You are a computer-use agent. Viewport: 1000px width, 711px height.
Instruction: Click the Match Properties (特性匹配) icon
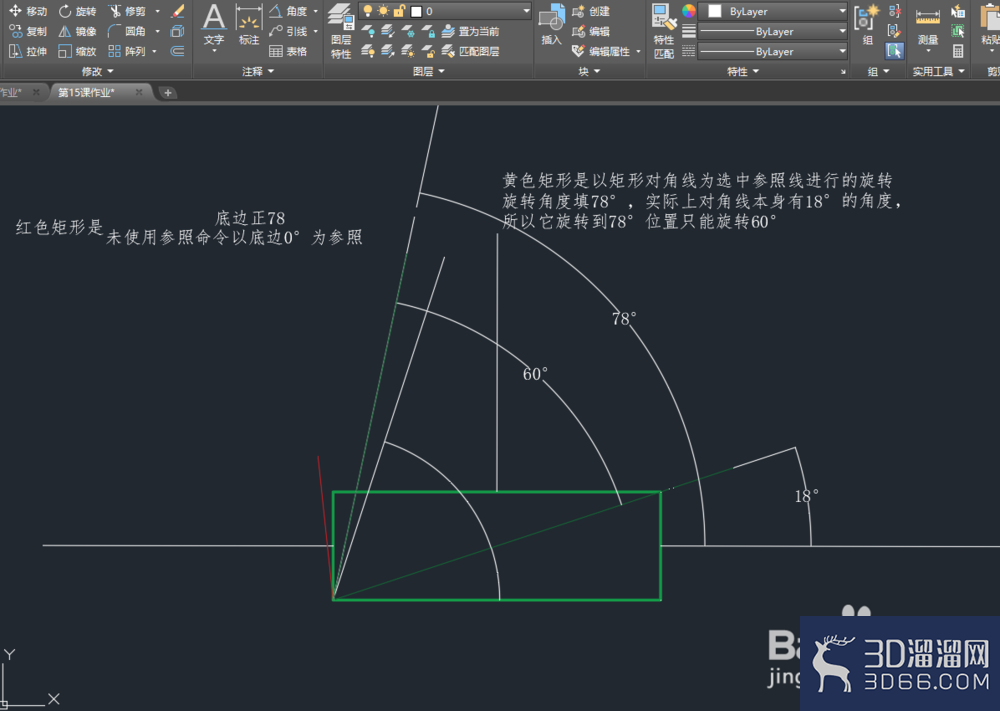pos(664,31)
